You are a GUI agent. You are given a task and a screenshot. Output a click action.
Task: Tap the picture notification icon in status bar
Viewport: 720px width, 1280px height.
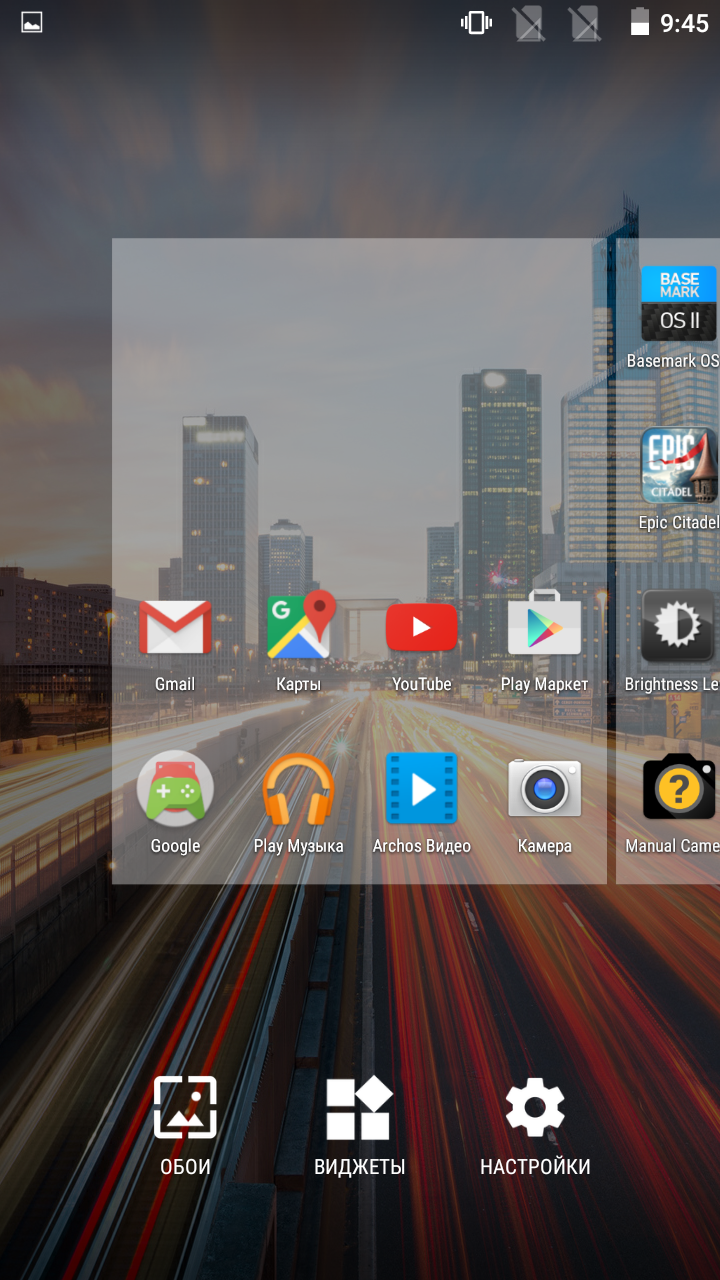(32, 22)
